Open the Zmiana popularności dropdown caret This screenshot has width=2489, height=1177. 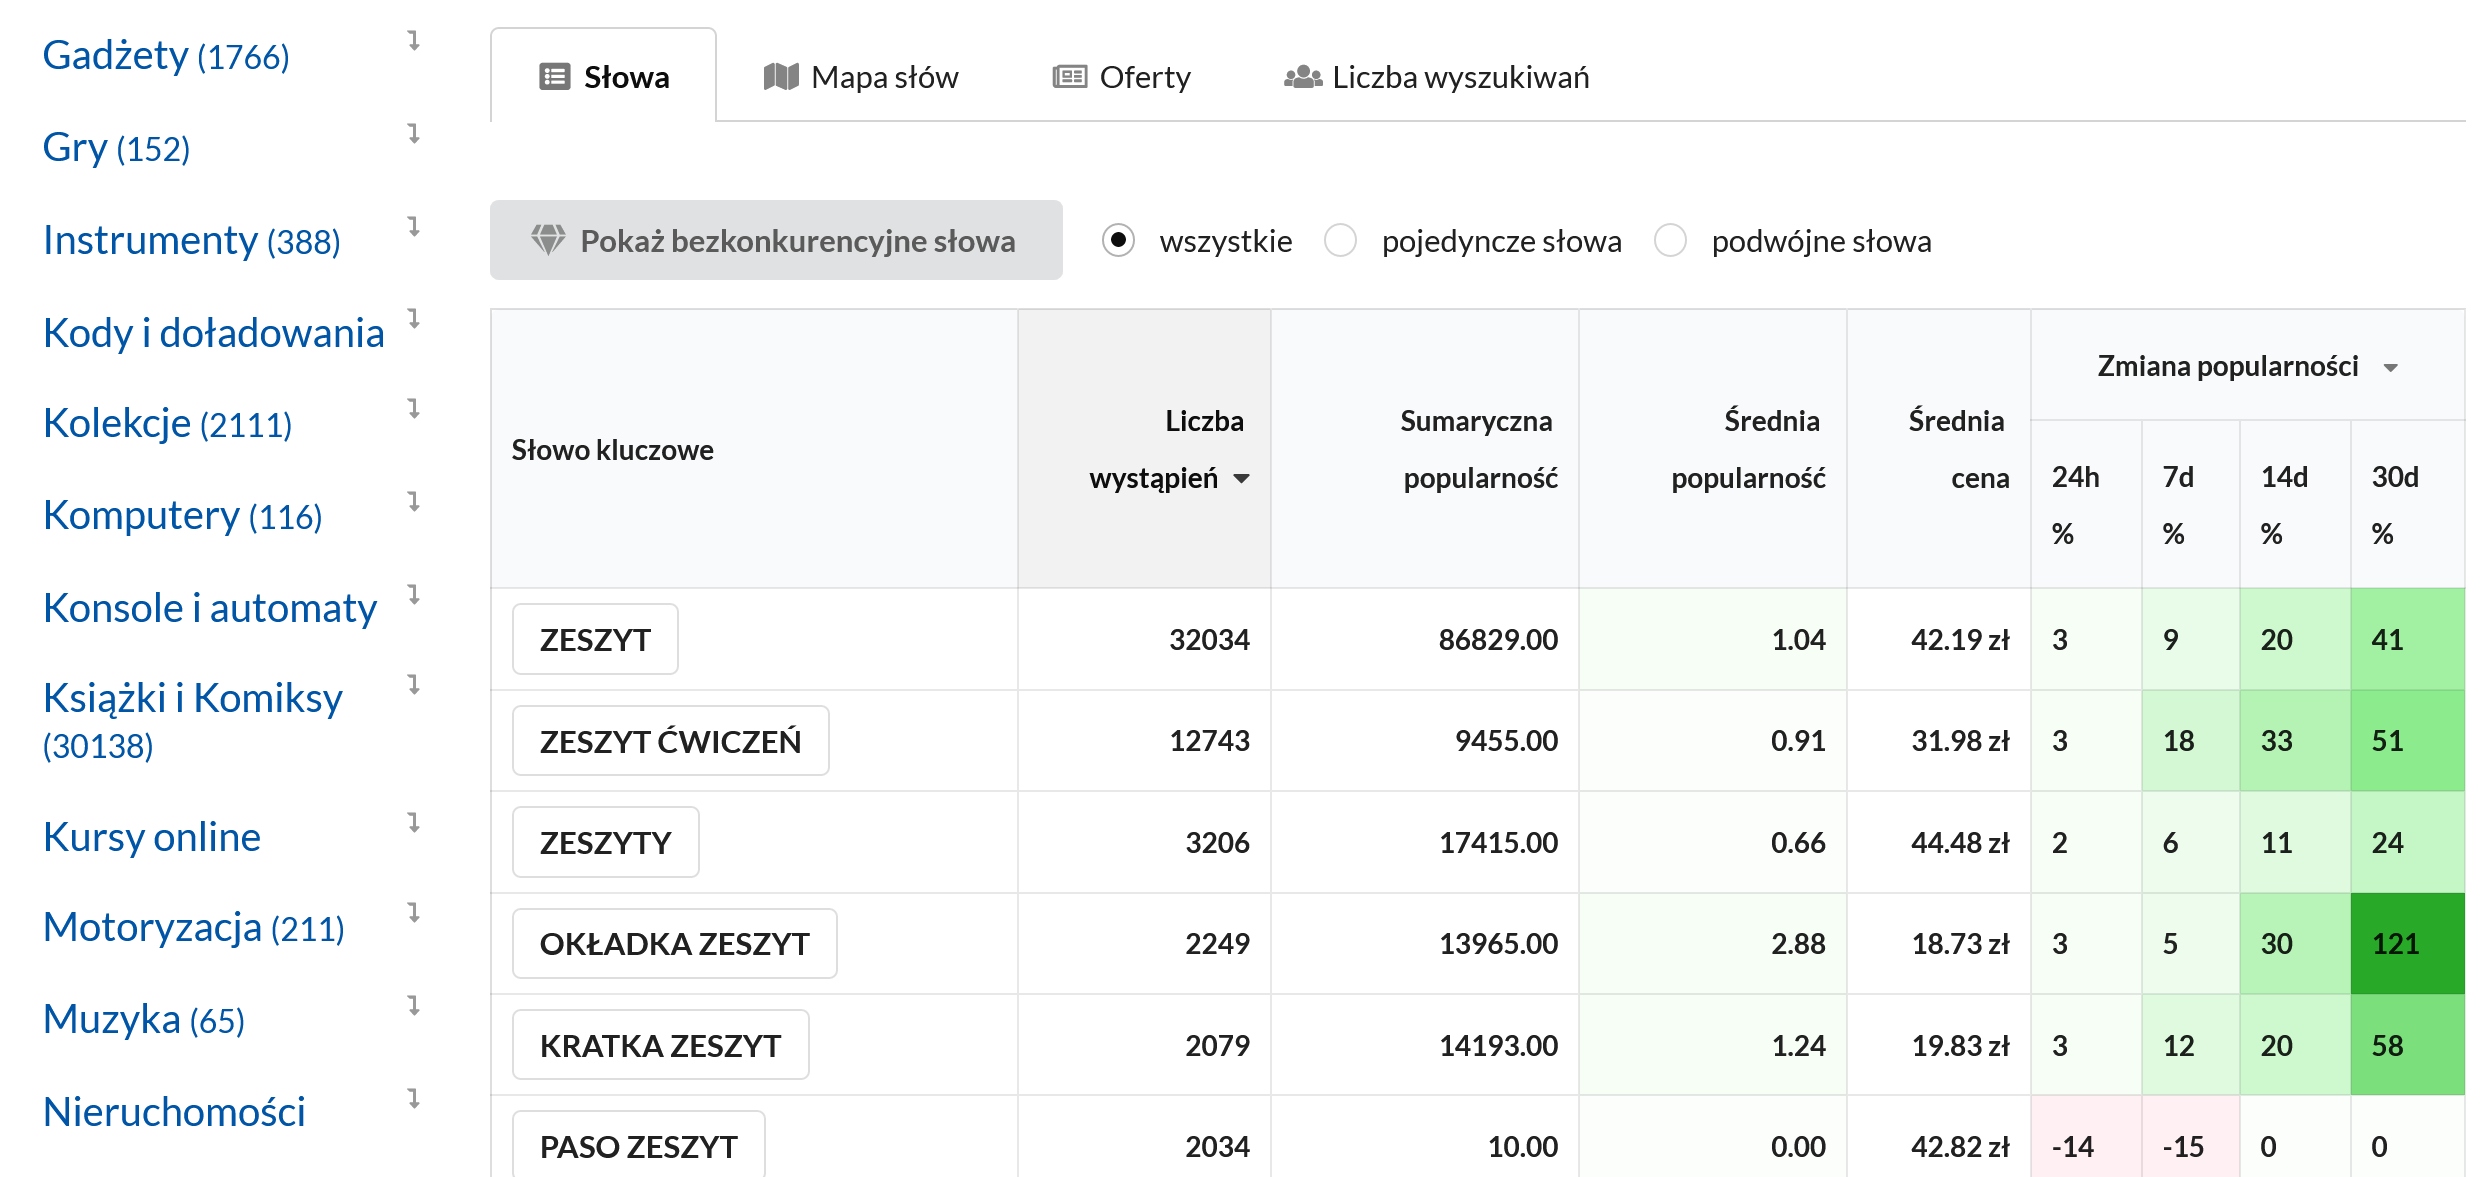click(2390, 368)
